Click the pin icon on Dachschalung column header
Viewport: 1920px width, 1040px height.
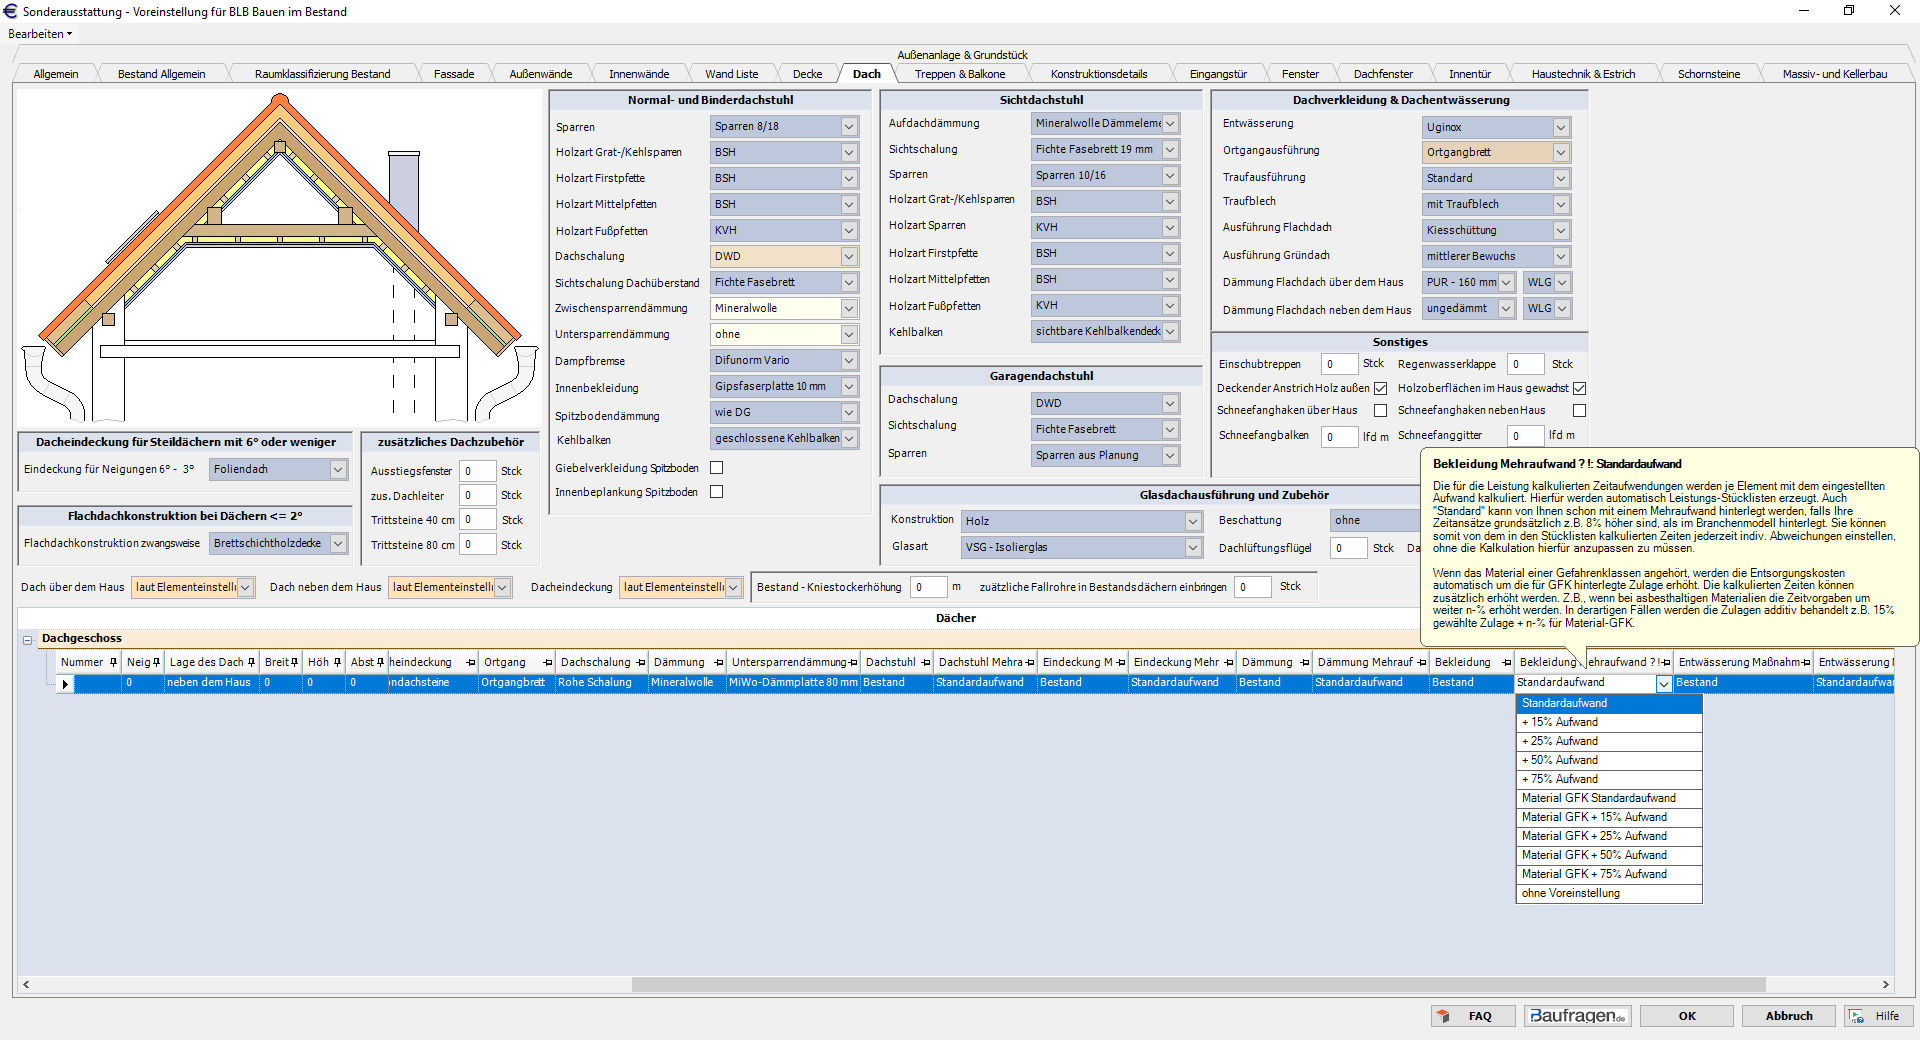point(641,662)
